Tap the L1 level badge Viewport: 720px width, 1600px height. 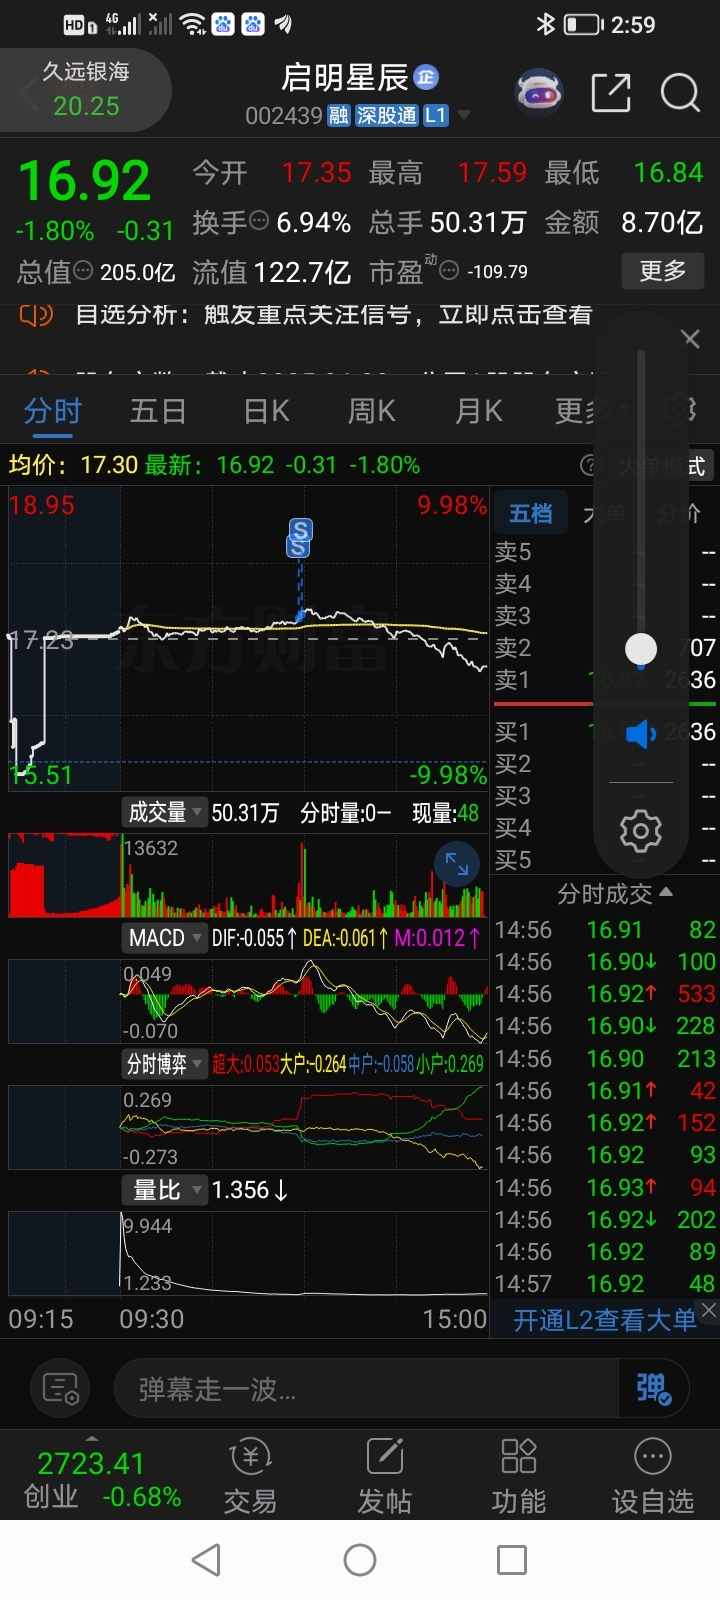435,116
